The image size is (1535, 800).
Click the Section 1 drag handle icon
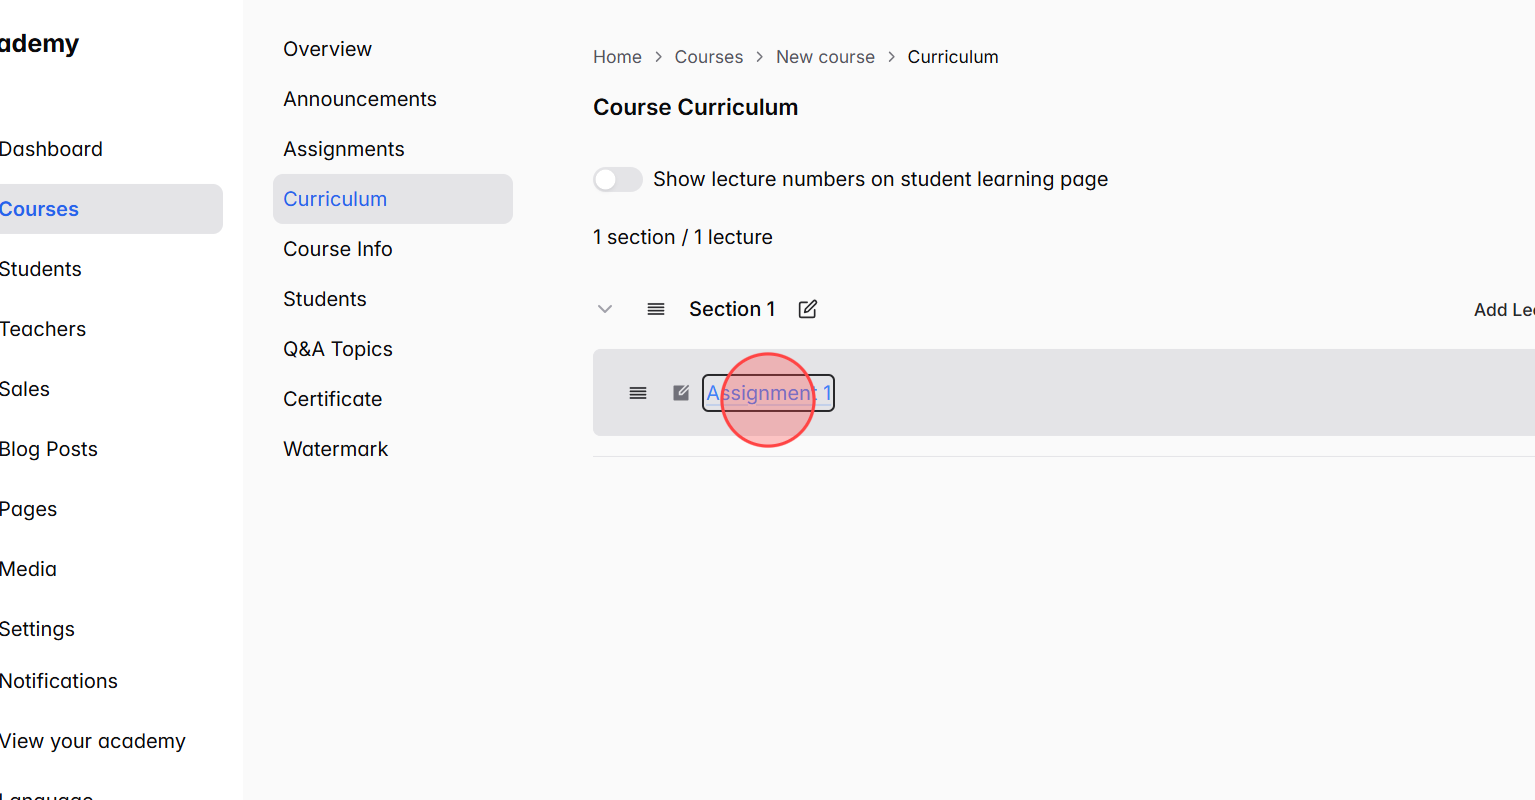pyautogui.click(x=656, y=309)
